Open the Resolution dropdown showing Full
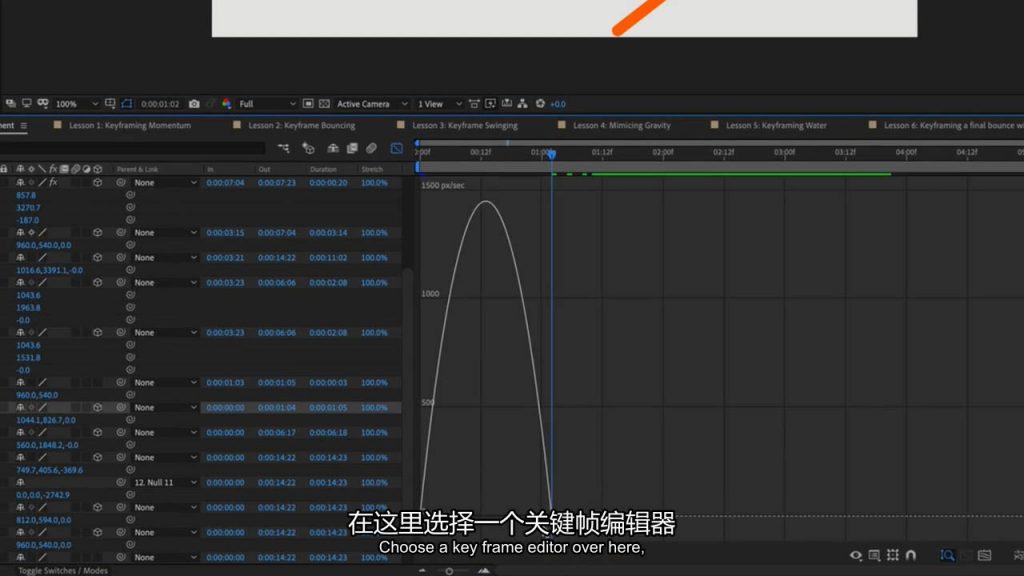Viewport: 1024px width, 576px height. pos(266,104)
